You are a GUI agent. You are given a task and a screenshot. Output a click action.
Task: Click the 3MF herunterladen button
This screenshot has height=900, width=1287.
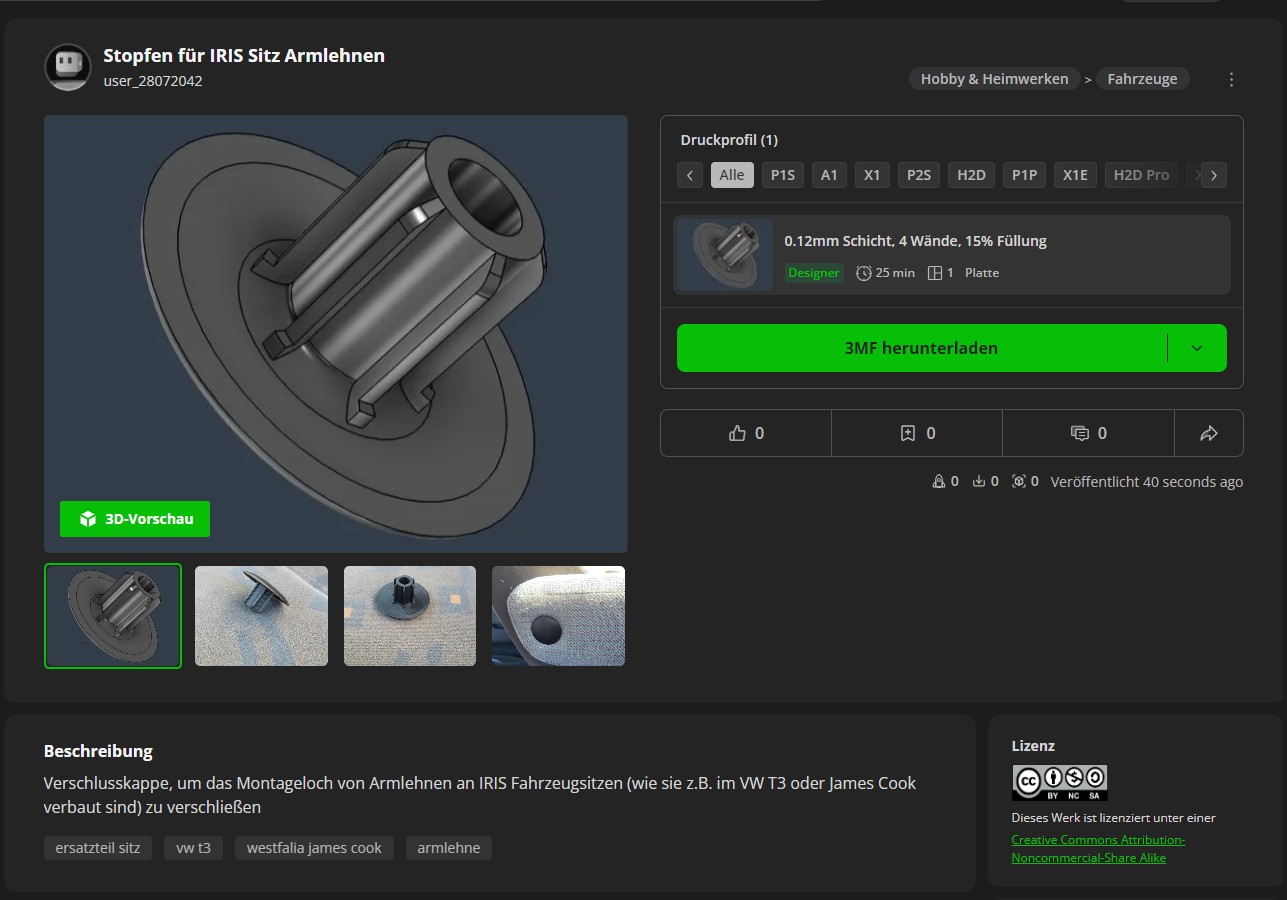click(921, 348)
